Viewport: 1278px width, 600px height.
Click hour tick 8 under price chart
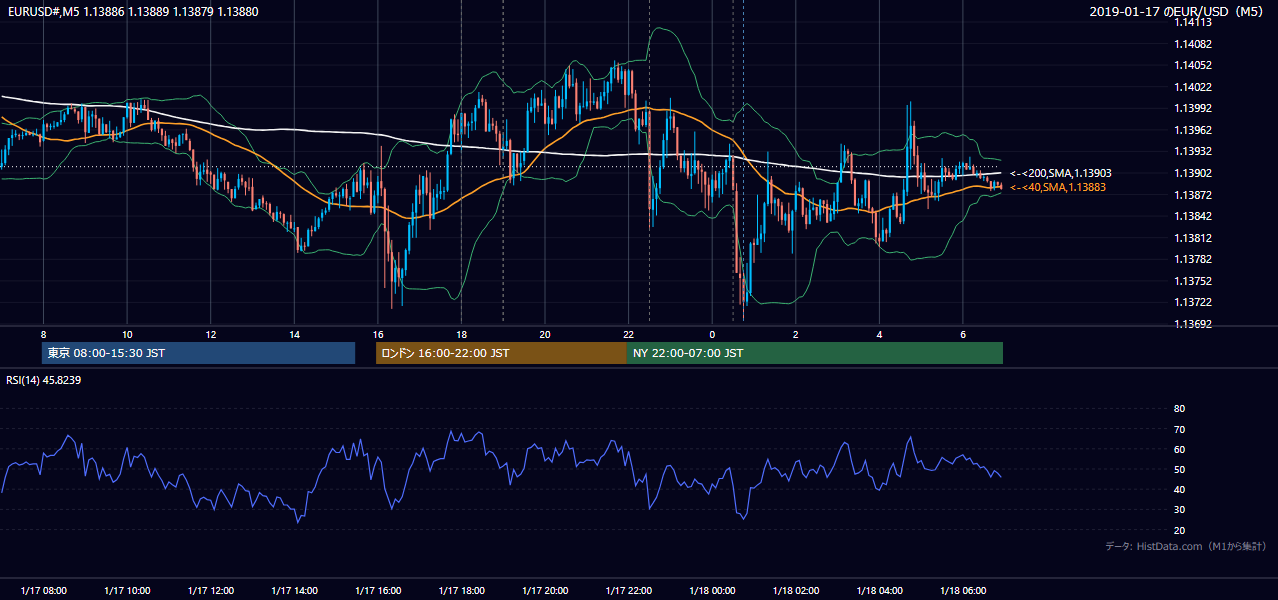pyautogui.click(x=43, y=334)
